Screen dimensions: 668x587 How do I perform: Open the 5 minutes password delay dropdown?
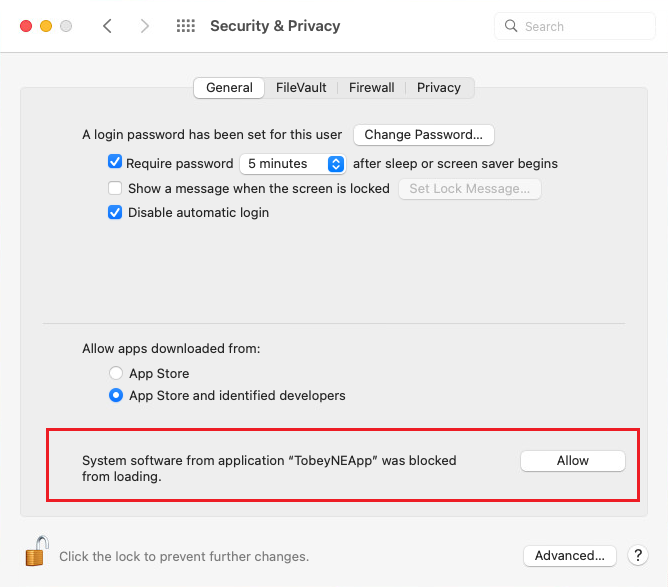293,164
